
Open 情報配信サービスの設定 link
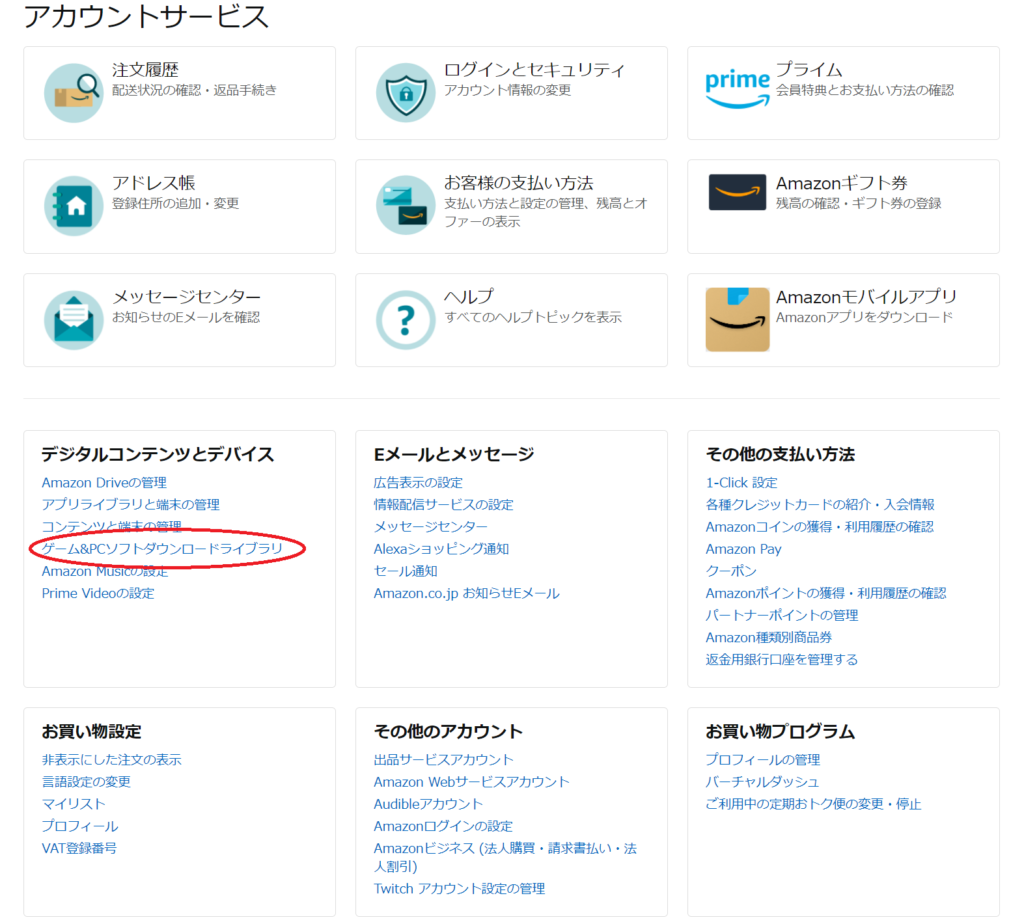tap(443, 505)
